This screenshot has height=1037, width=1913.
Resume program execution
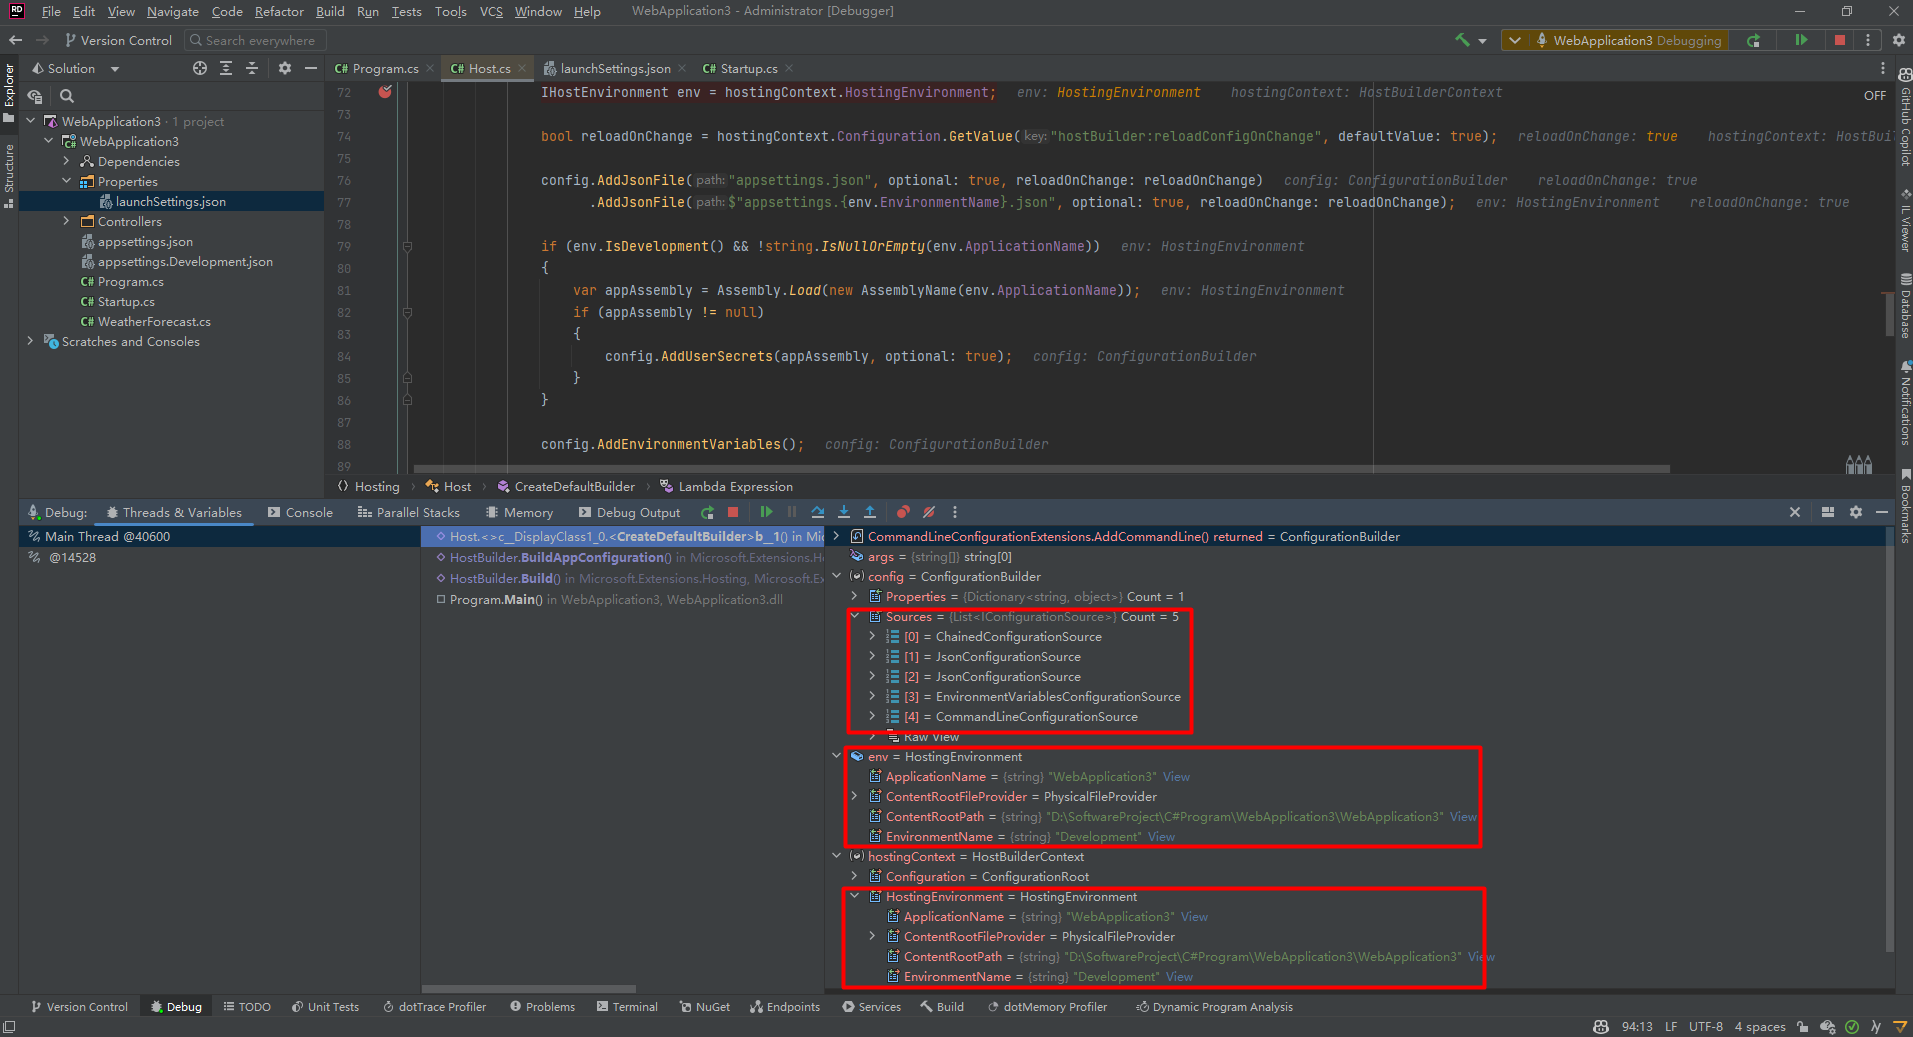click(x=766, y=512)
